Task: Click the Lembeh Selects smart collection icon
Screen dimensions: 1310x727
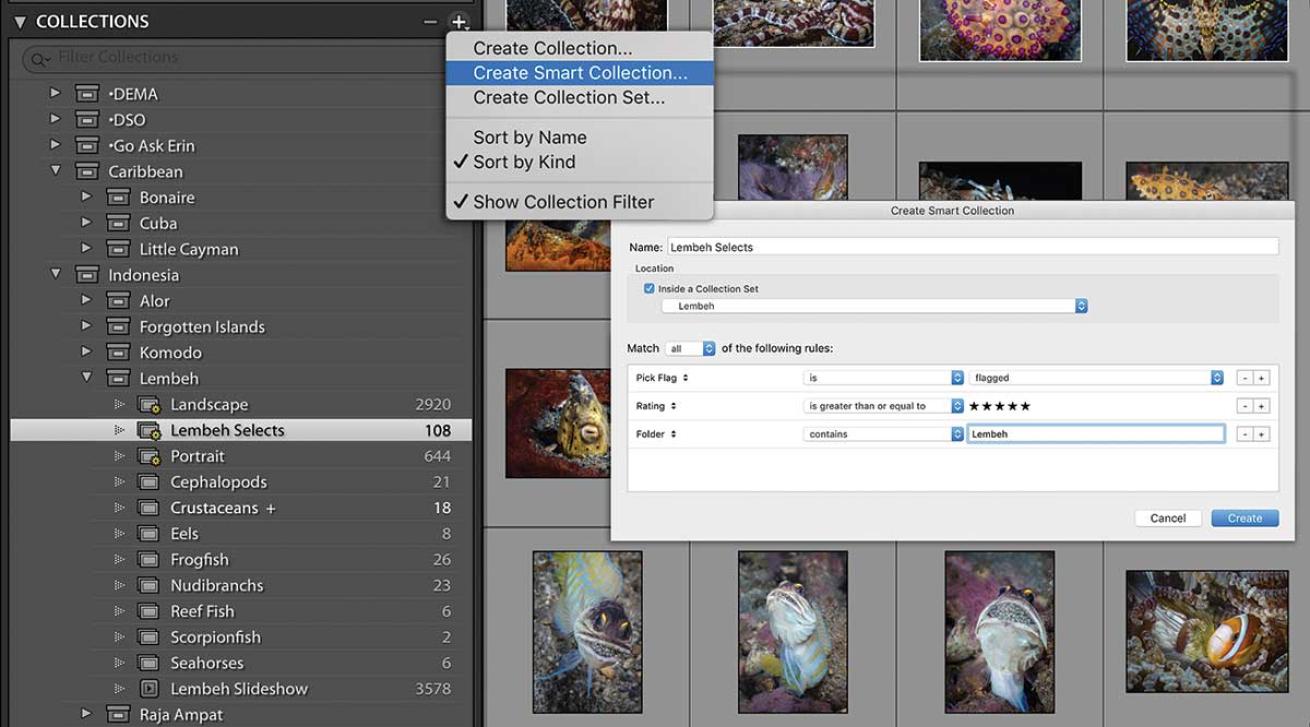Action: (149, 431)
